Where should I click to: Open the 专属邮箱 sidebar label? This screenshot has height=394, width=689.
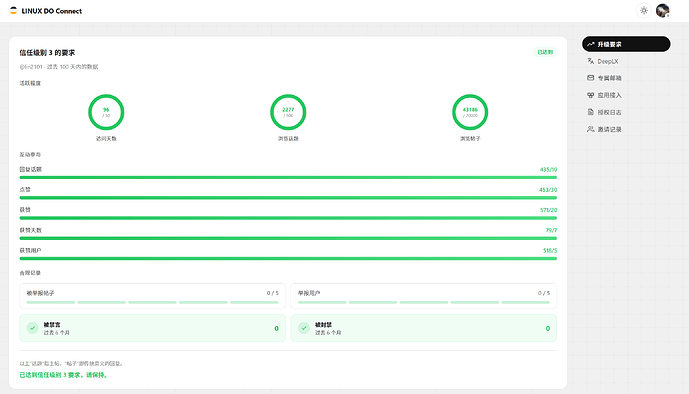[609, 78]
